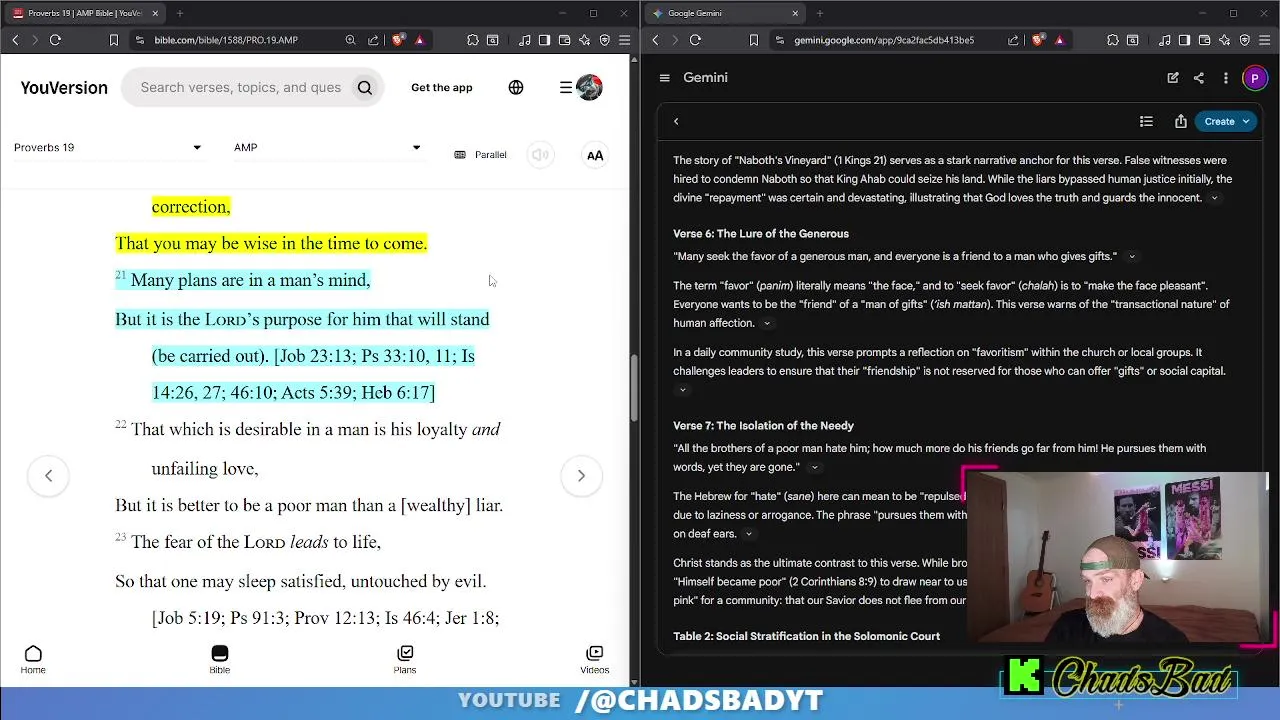Open Brave playlist music note in Gemini window
The image size is (1280, 720).
coord(1165,40)
